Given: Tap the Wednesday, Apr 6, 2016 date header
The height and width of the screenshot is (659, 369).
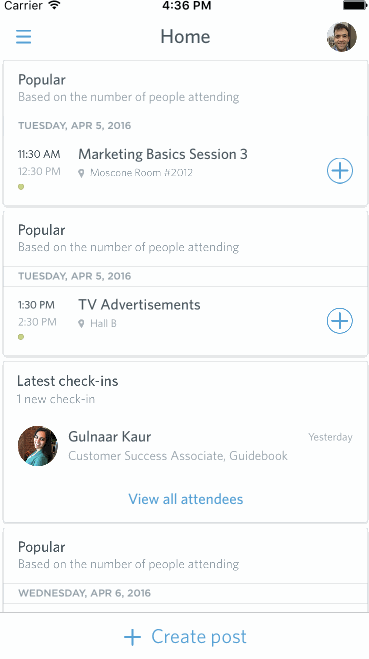Looking at the screenshot, I should click(x=84, y=593).
